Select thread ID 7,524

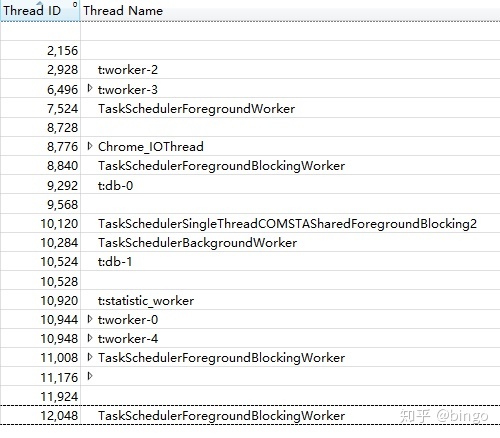[62, 109]
